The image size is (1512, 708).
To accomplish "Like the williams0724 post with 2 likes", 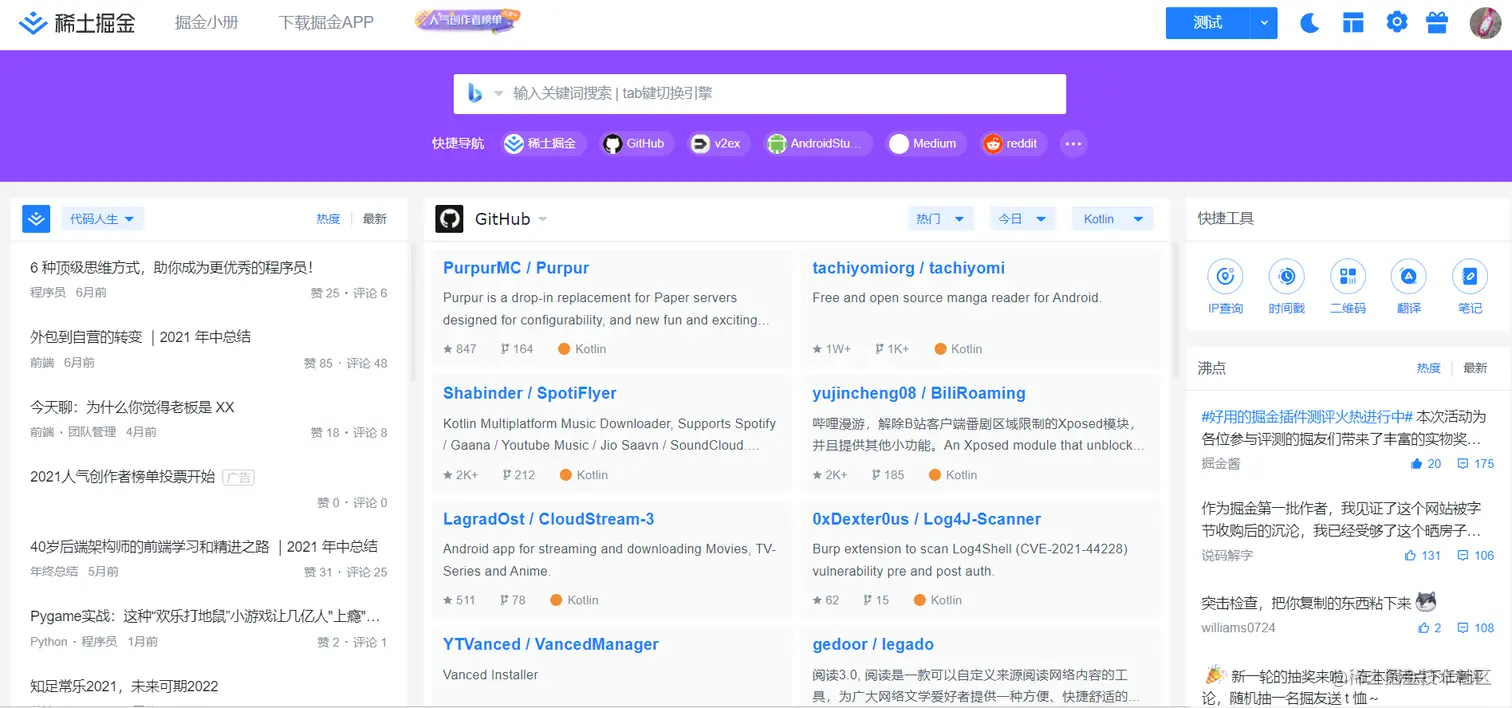I will 1430,628.
